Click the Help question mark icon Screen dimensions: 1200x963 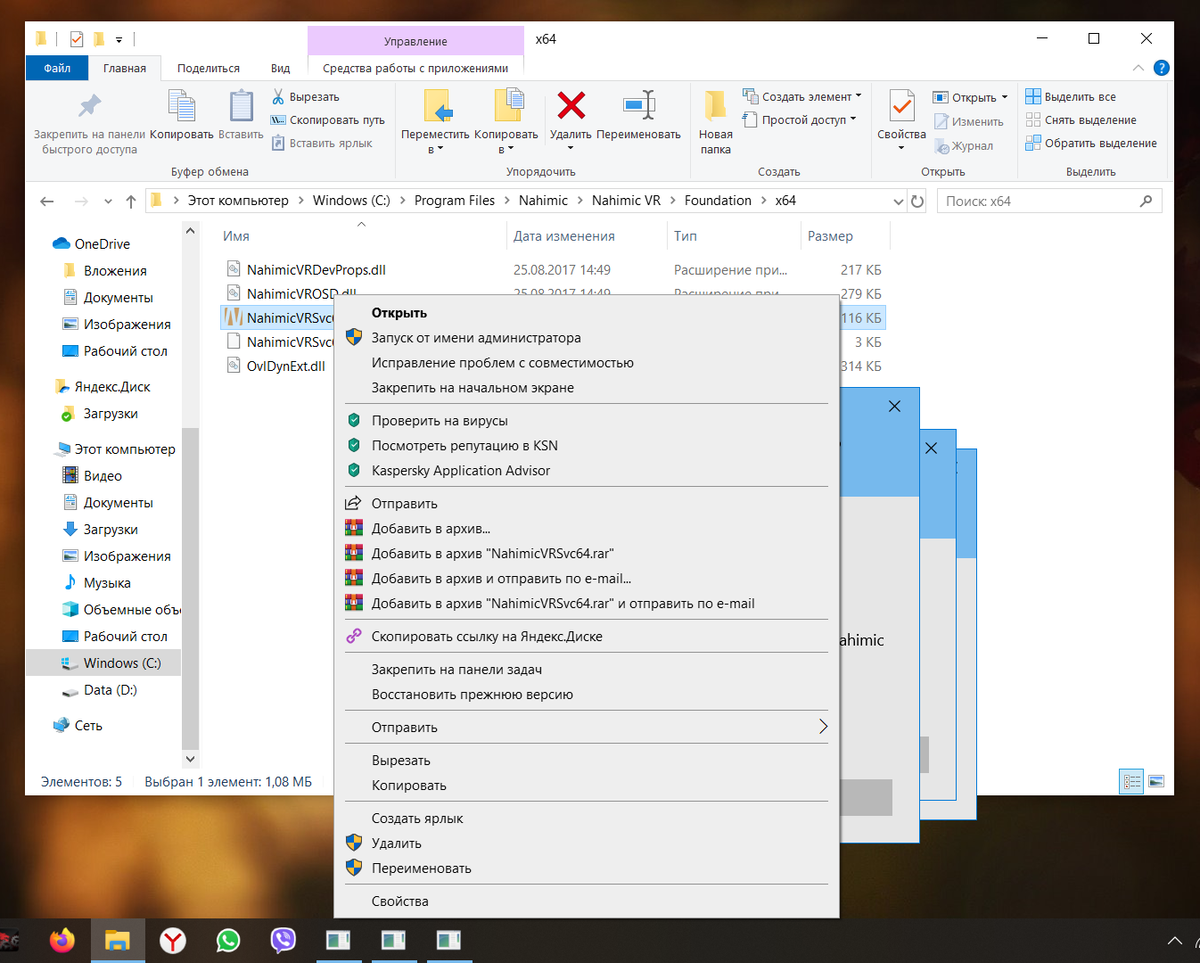[x=1161, y=69]
